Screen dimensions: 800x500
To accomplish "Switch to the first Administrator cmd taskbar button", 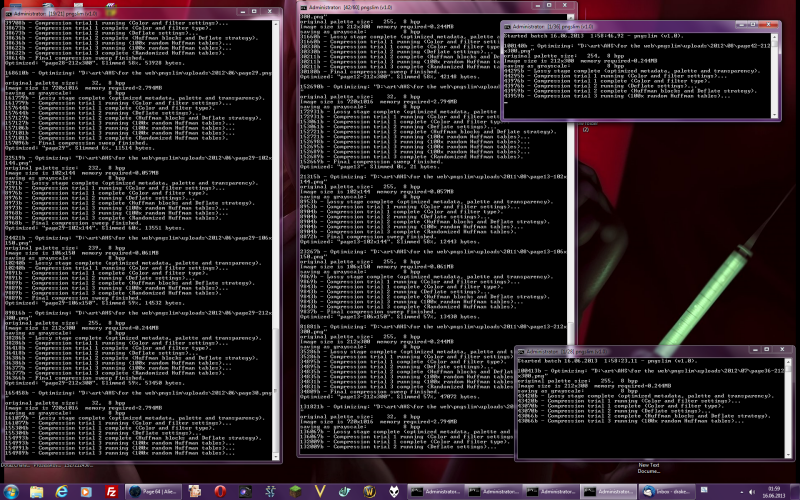I will [435, 492].
